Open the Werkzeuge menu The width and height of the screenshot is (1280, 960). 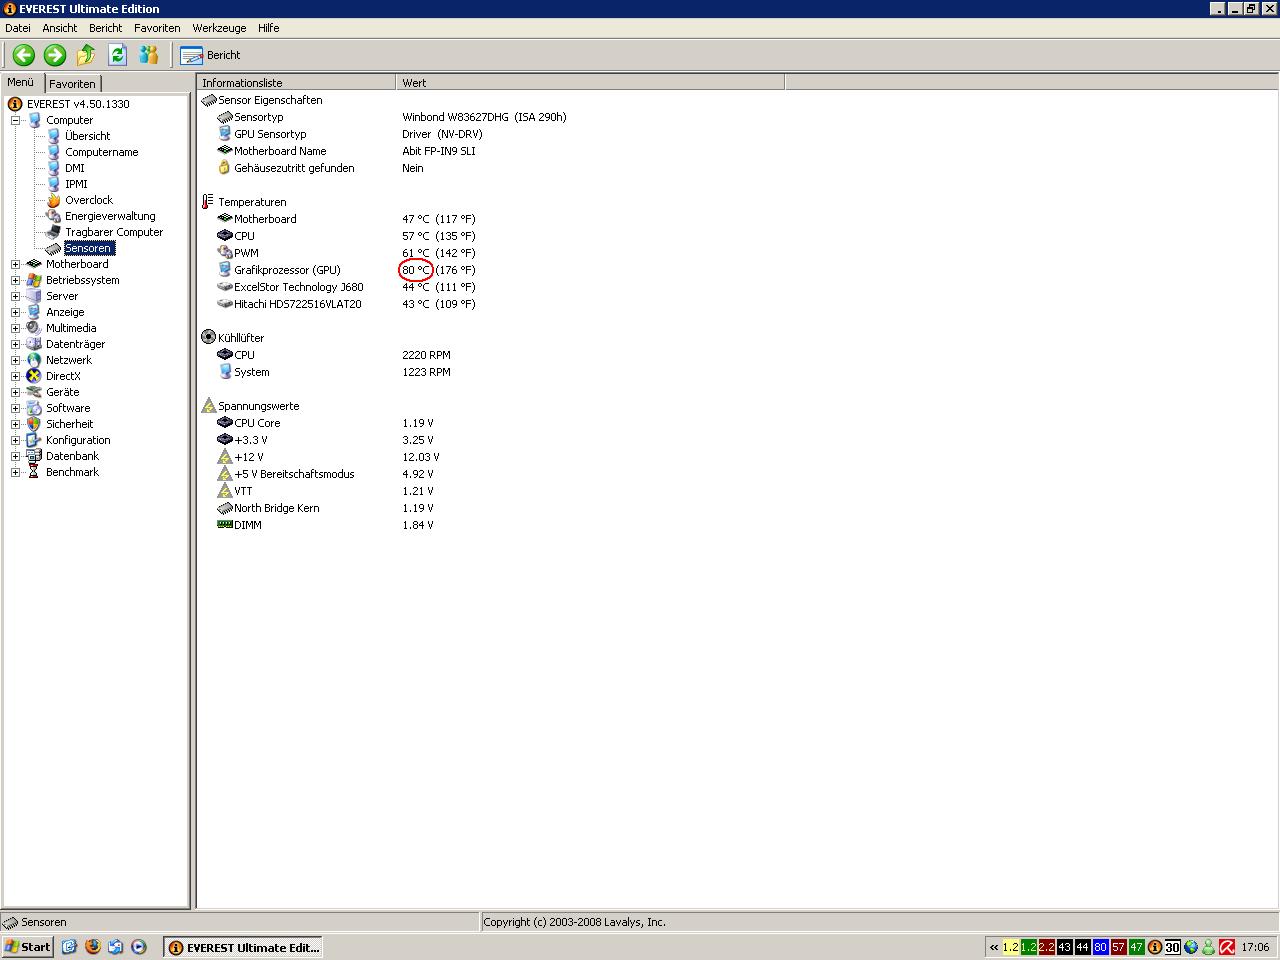pos(218,28)
